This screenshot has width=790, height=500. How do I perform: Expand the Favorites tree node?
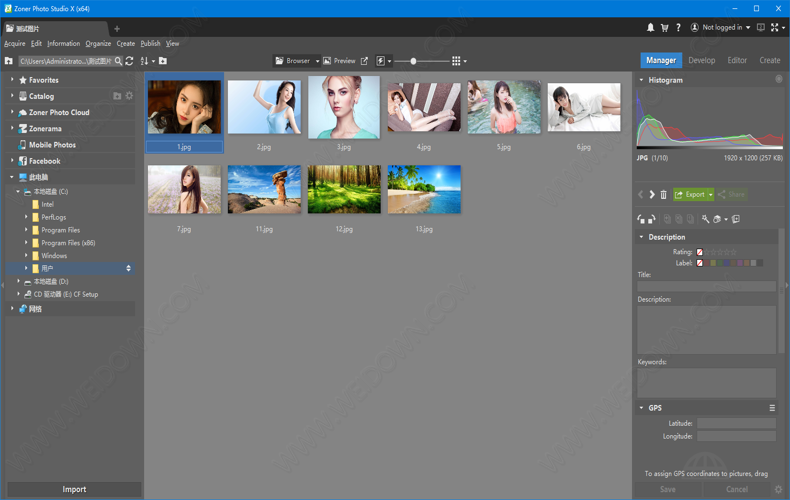point(12,80)
